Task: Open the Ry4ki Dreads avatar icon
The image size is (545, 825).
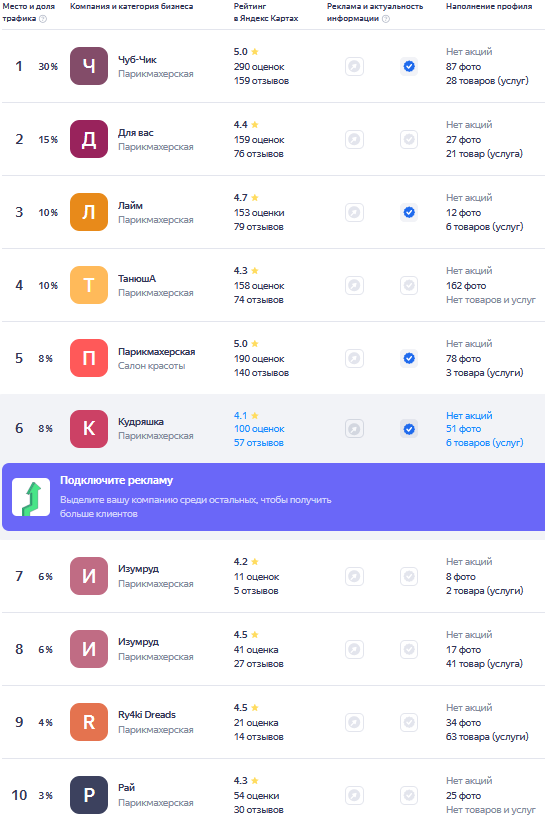Action: click(x=89, y=722)
